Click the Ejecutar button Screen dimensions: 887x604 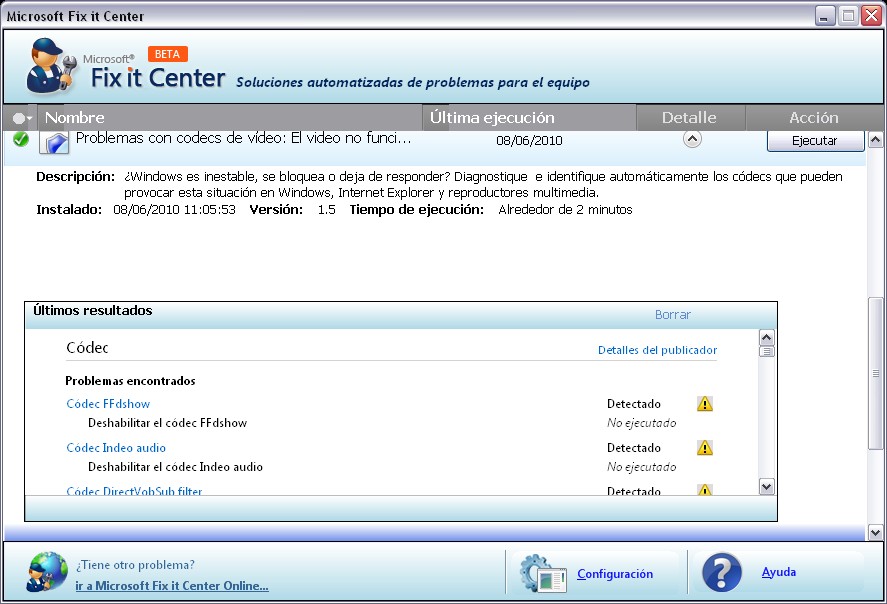tap(815, 141)
